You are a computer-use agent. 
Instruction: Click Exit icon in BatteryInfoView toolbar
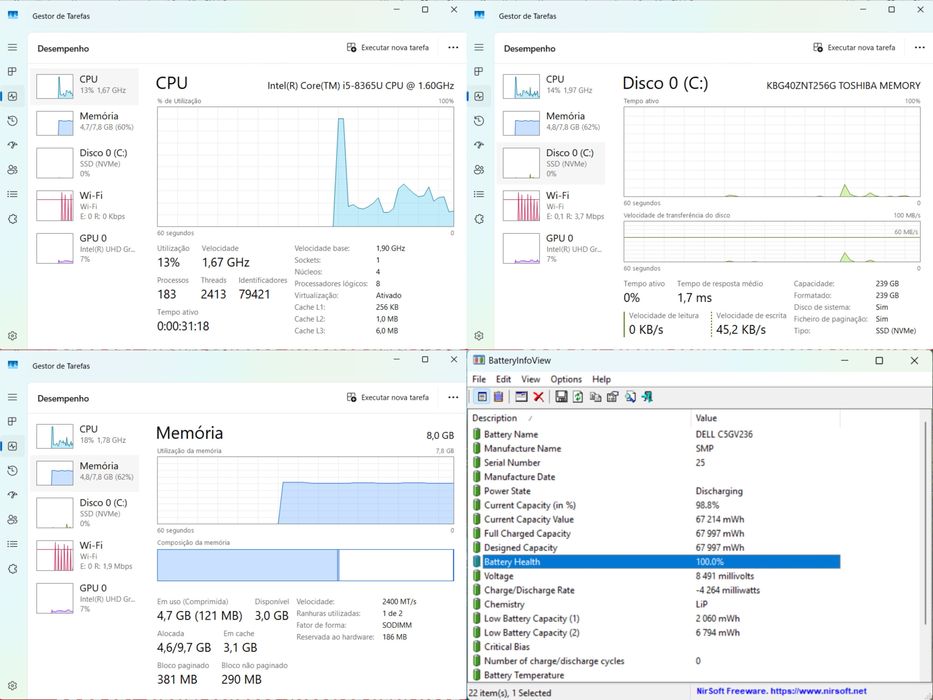coord(647,397)
